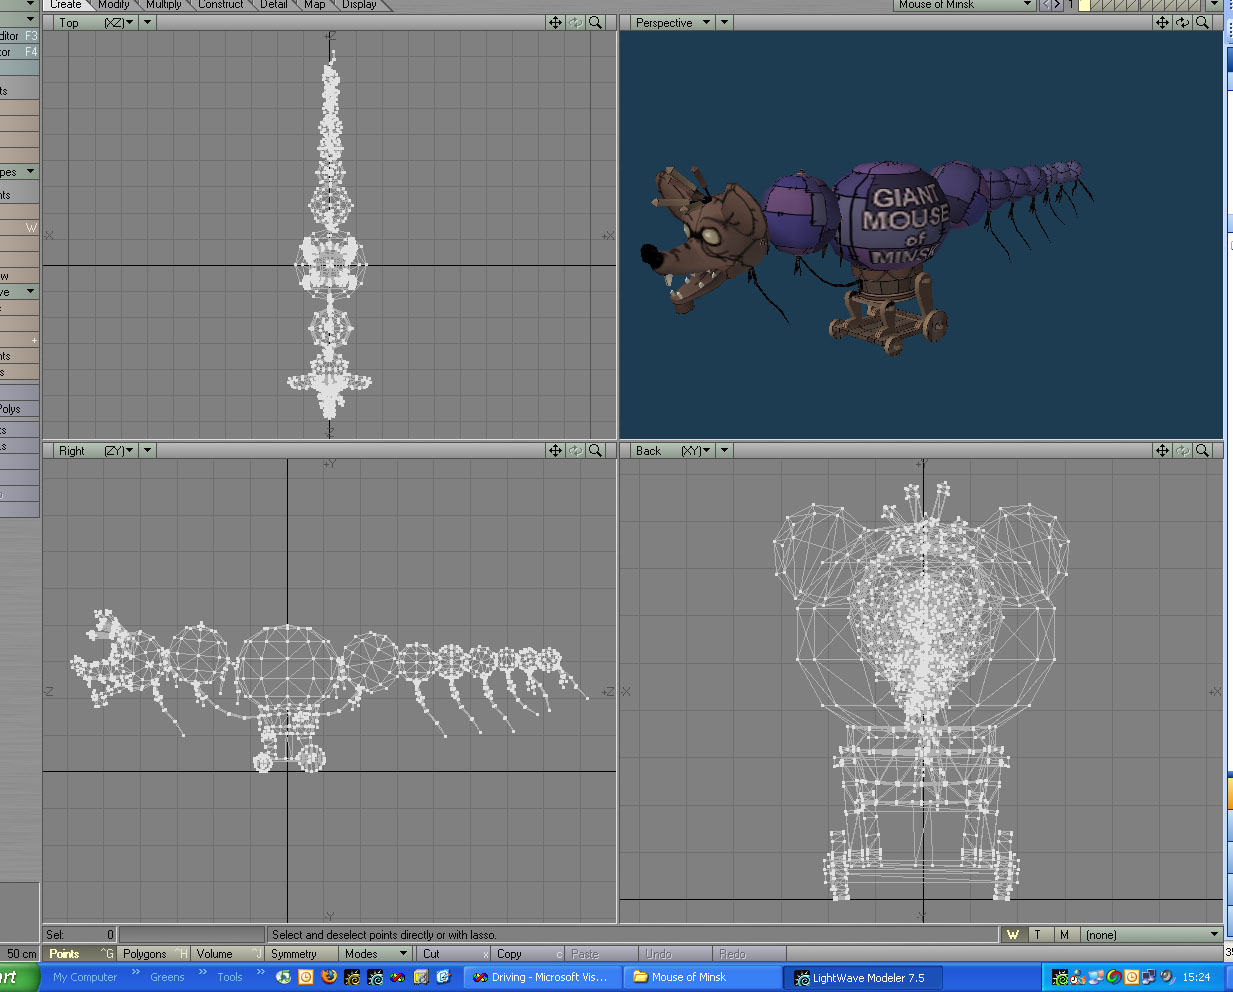Open the Perspective view type dropdown
This screenshot has width=1233, height=992.
tap(672, 22)
